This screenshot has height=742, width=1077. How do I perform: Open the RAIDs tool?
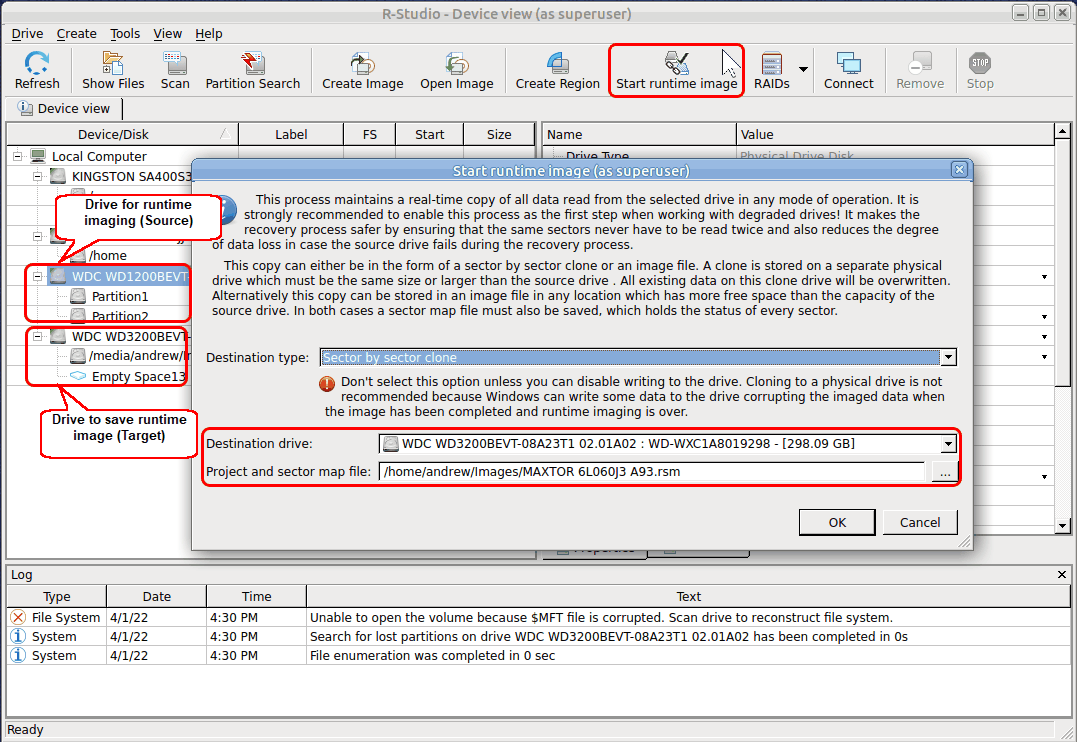771,71
